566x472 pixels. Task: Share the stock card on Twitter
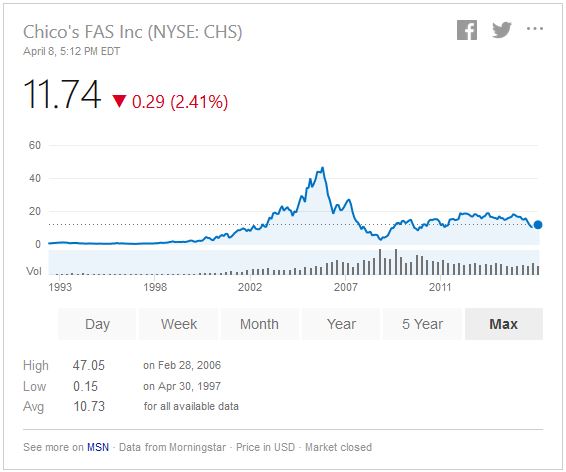[x=502, y=30]
